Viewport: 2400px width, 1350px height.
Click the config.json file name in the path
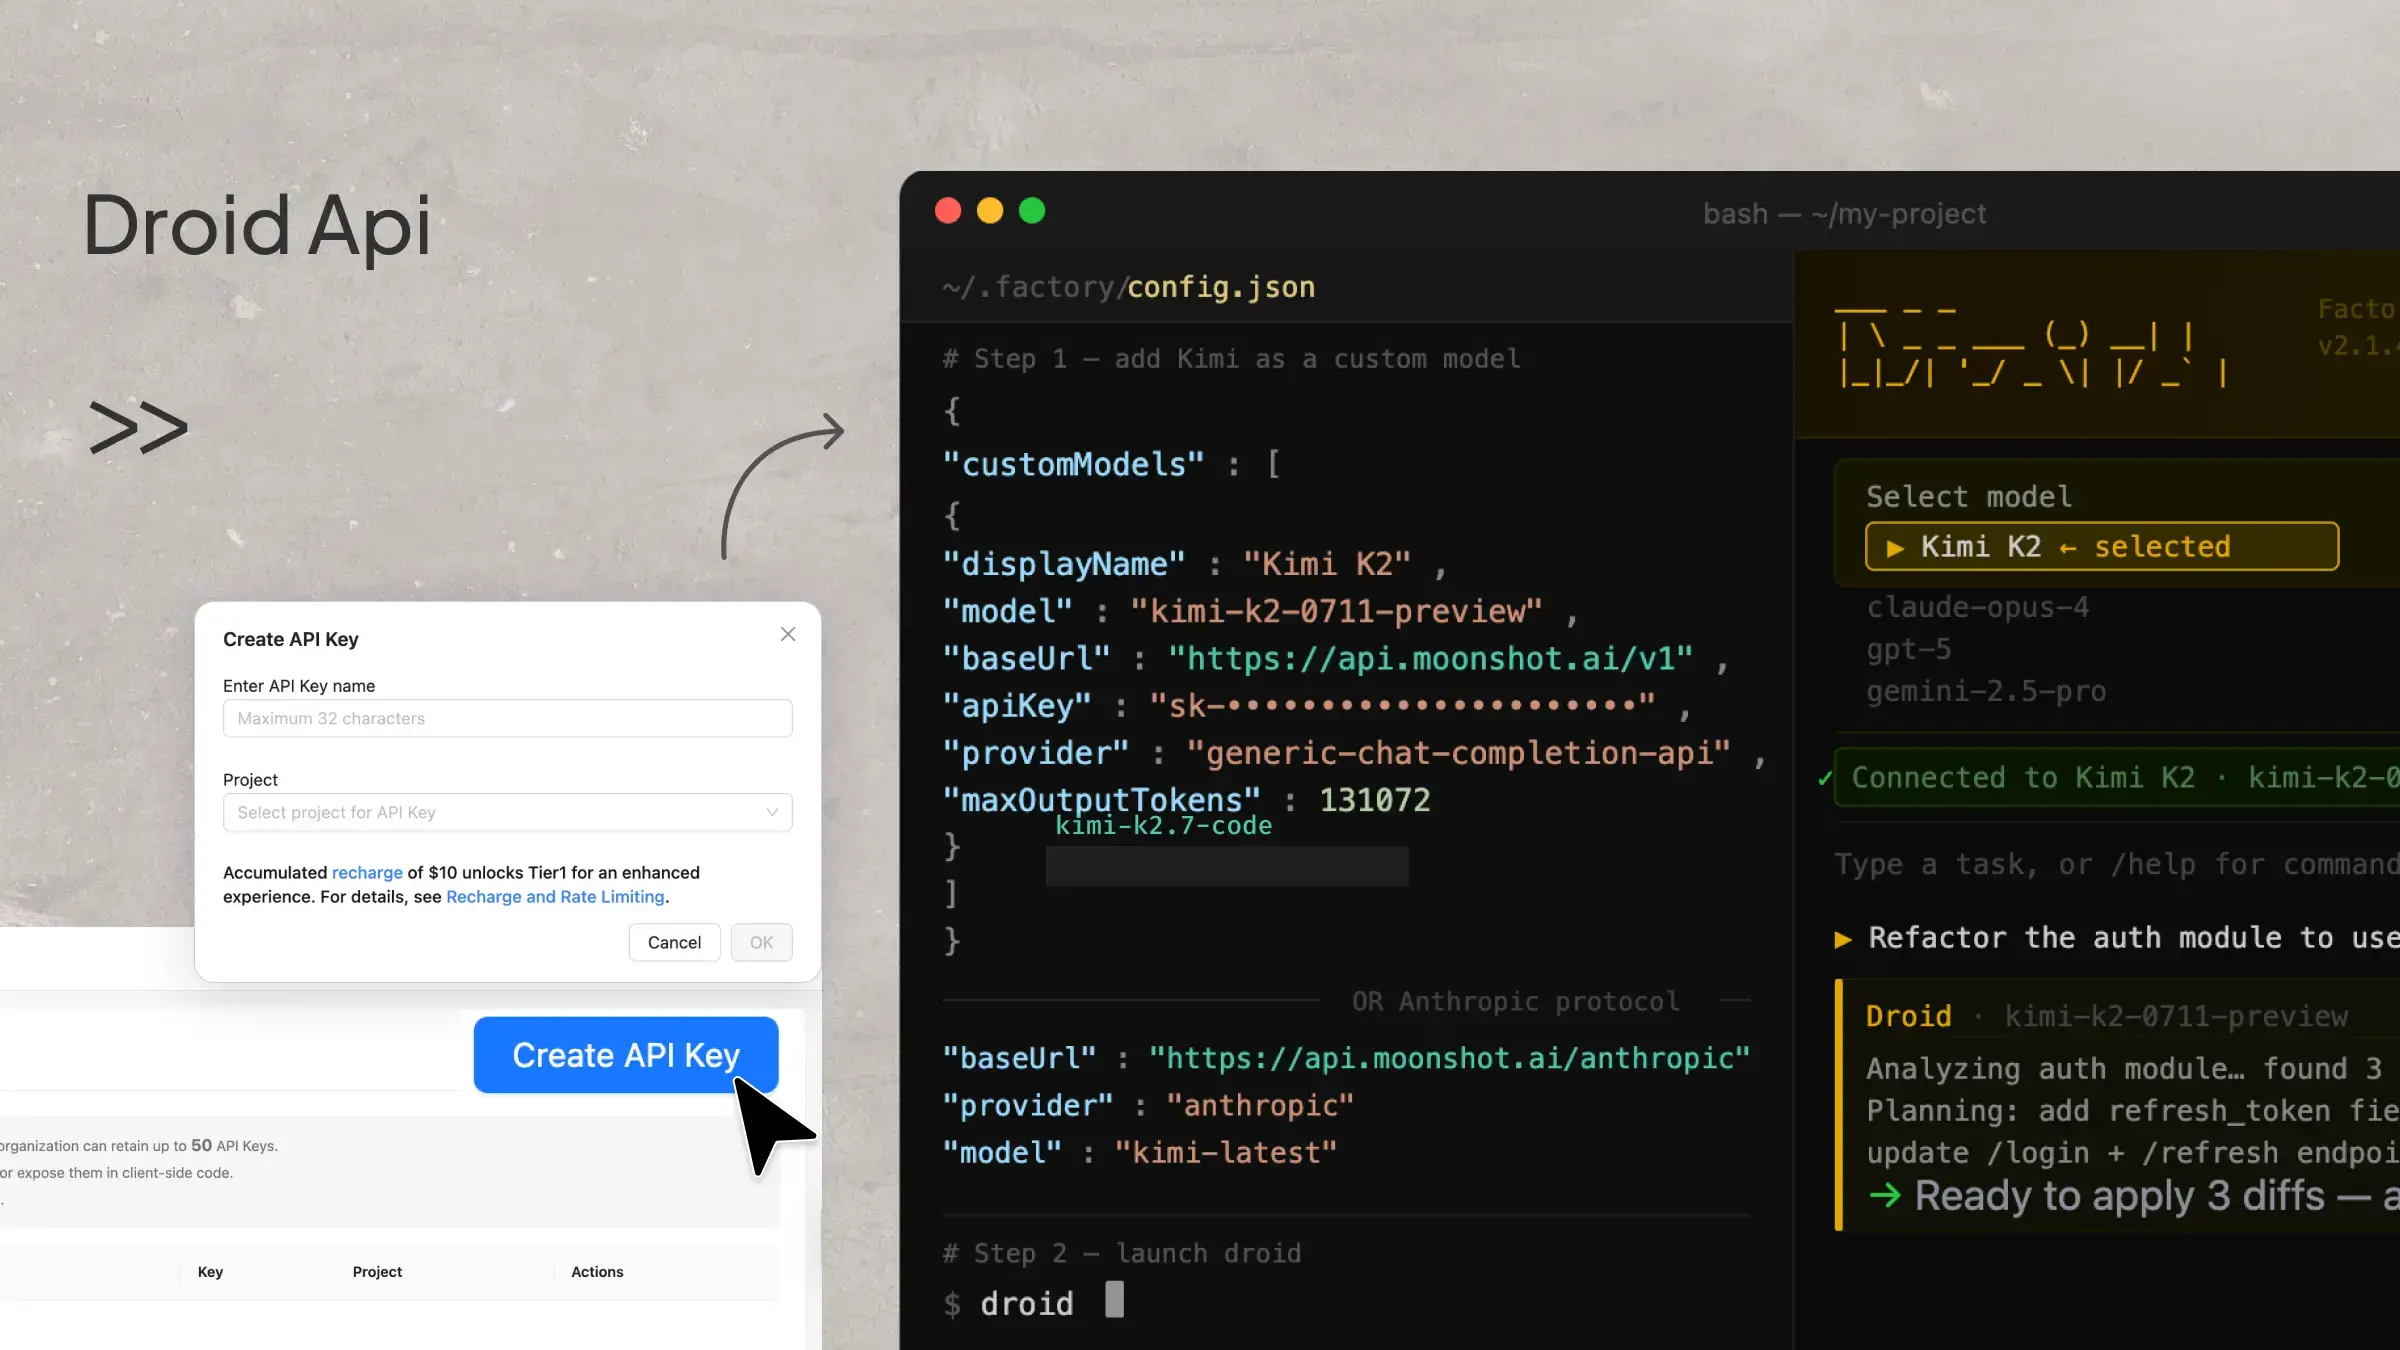(x=1221, y=287)
